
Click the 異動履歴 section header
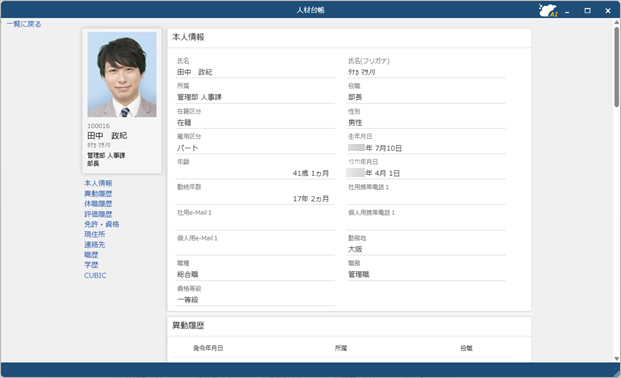tap(188, 326)
